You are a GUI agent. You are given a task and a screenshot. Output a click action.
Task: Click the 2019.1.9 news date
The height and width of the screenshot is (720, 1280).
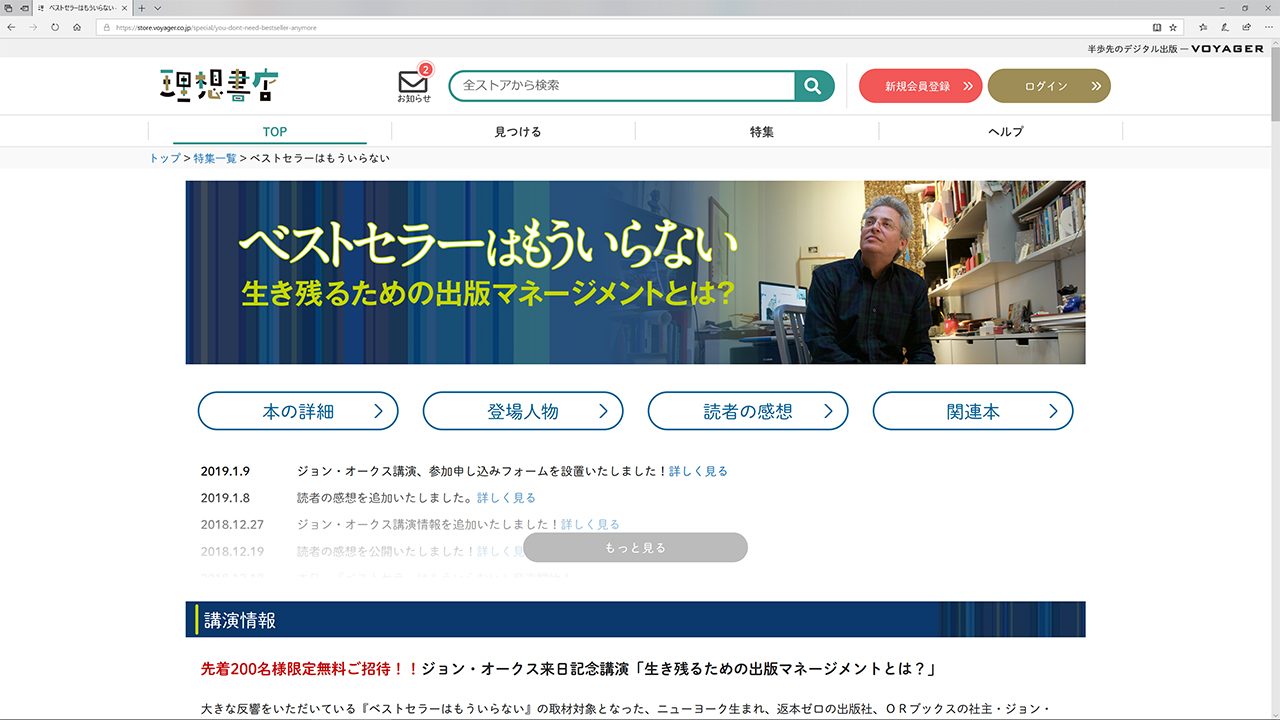[225, 471]
